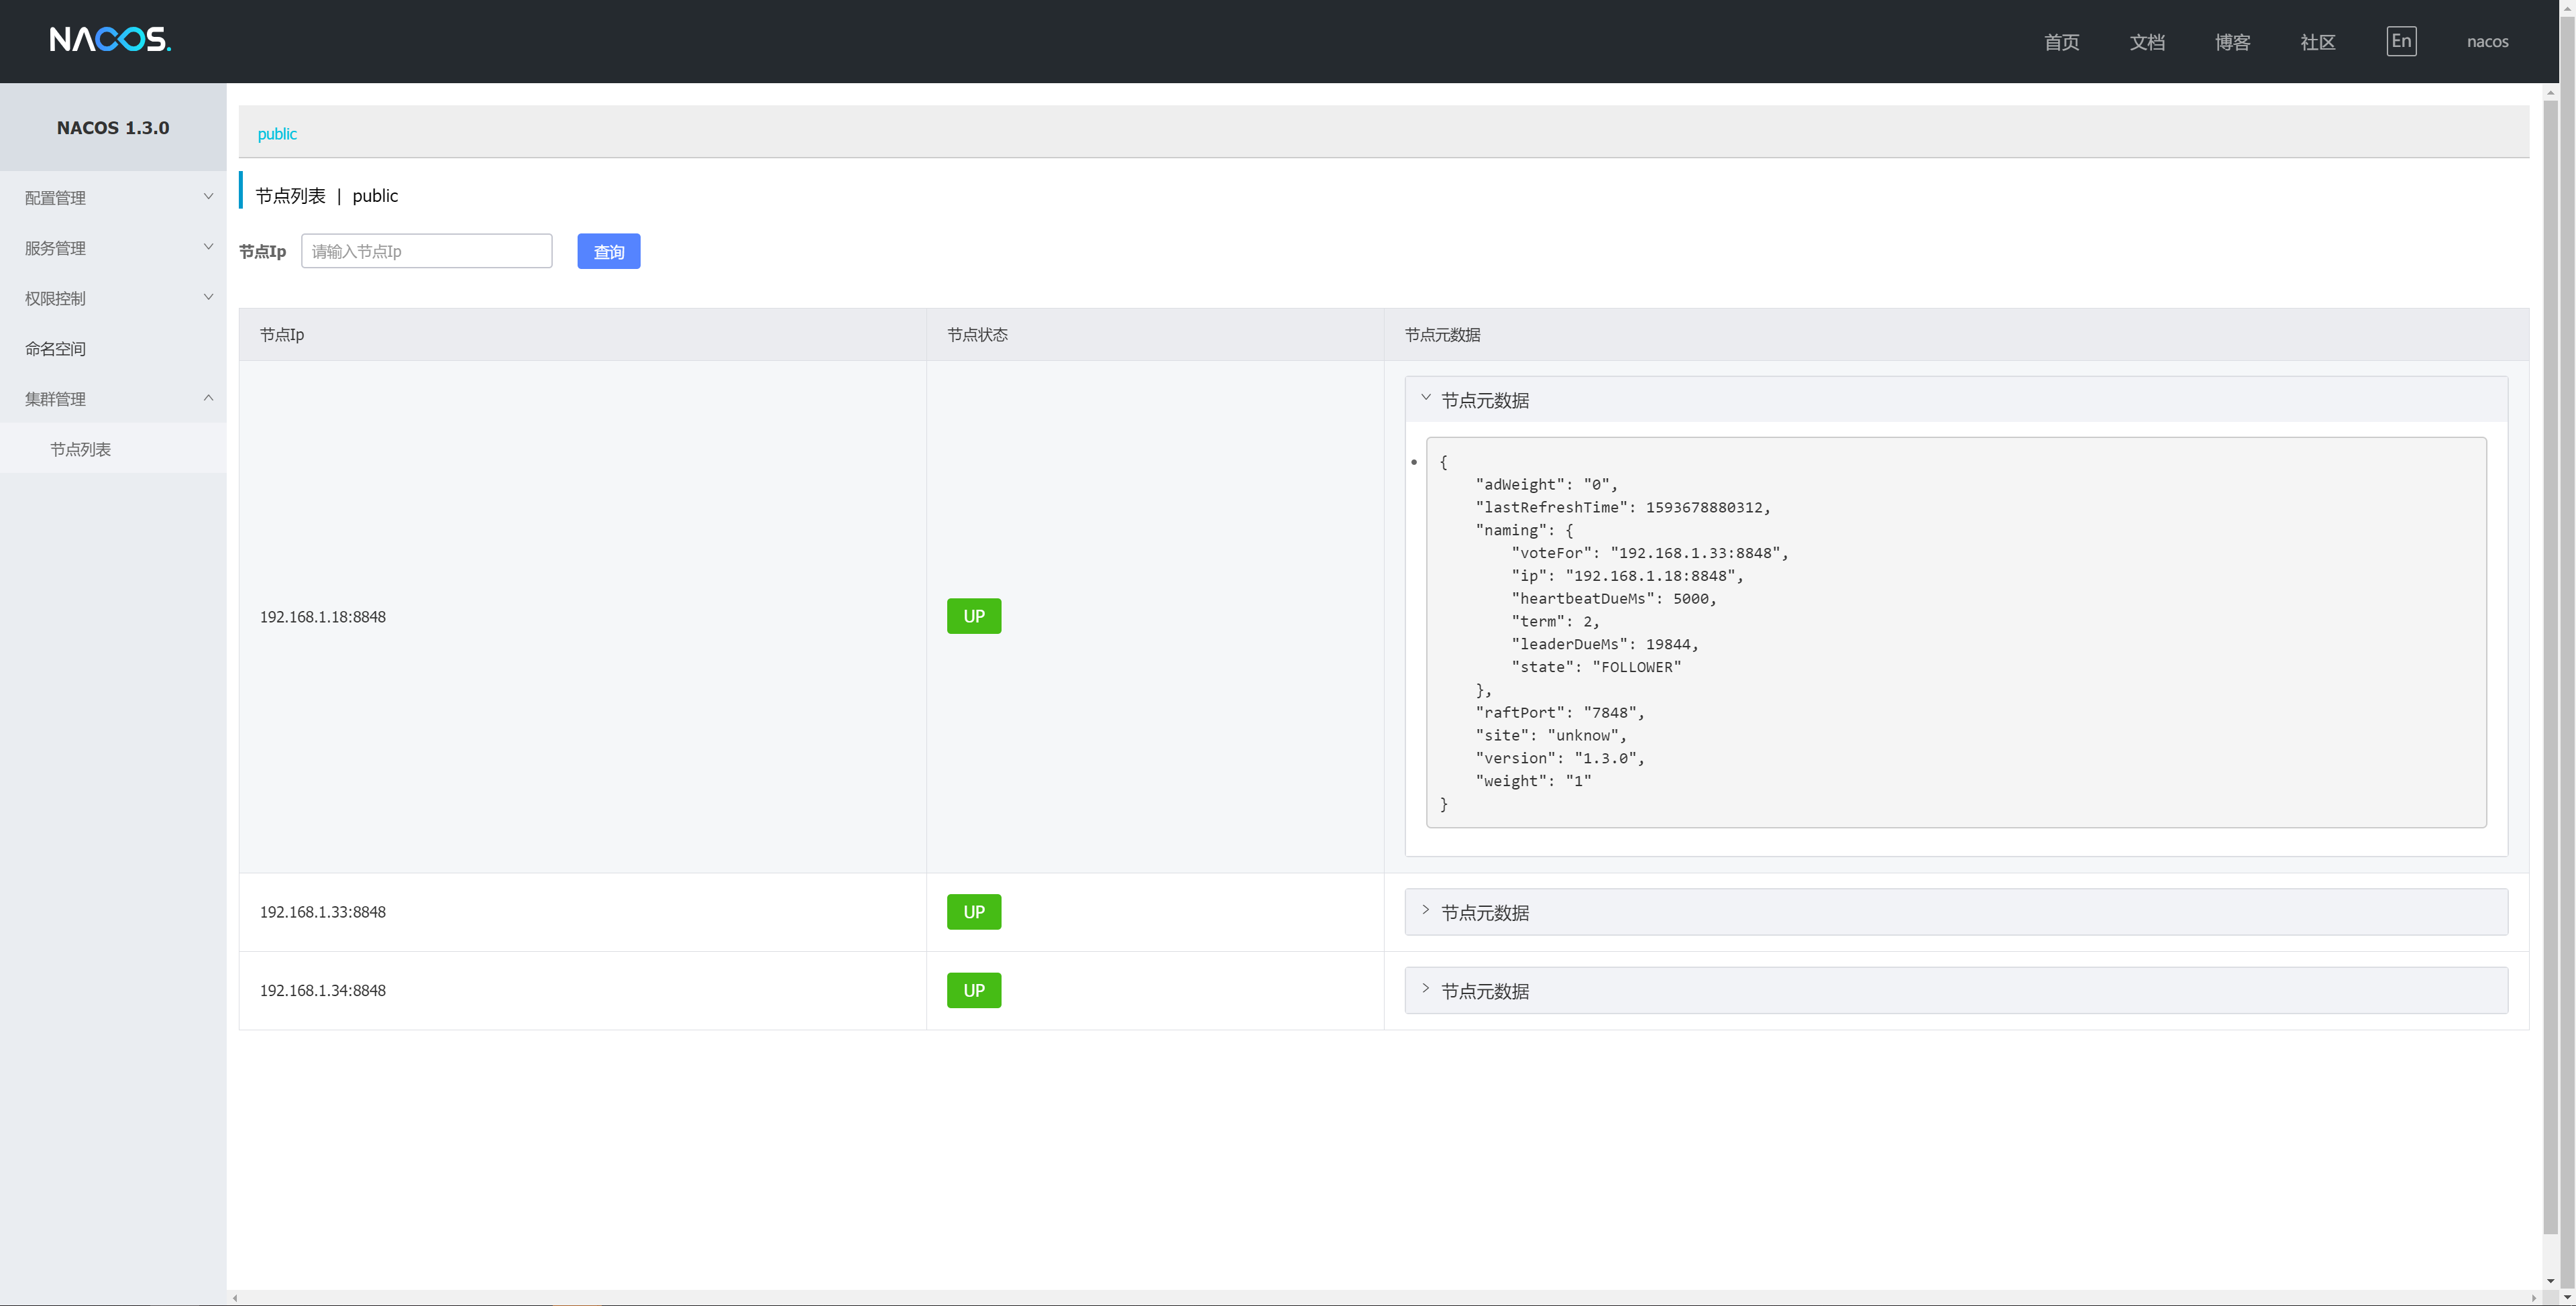Visit the 博客 blog section
Image resolution: width=2576 pixels, height=1306 pixels.
coord(2232,41)
